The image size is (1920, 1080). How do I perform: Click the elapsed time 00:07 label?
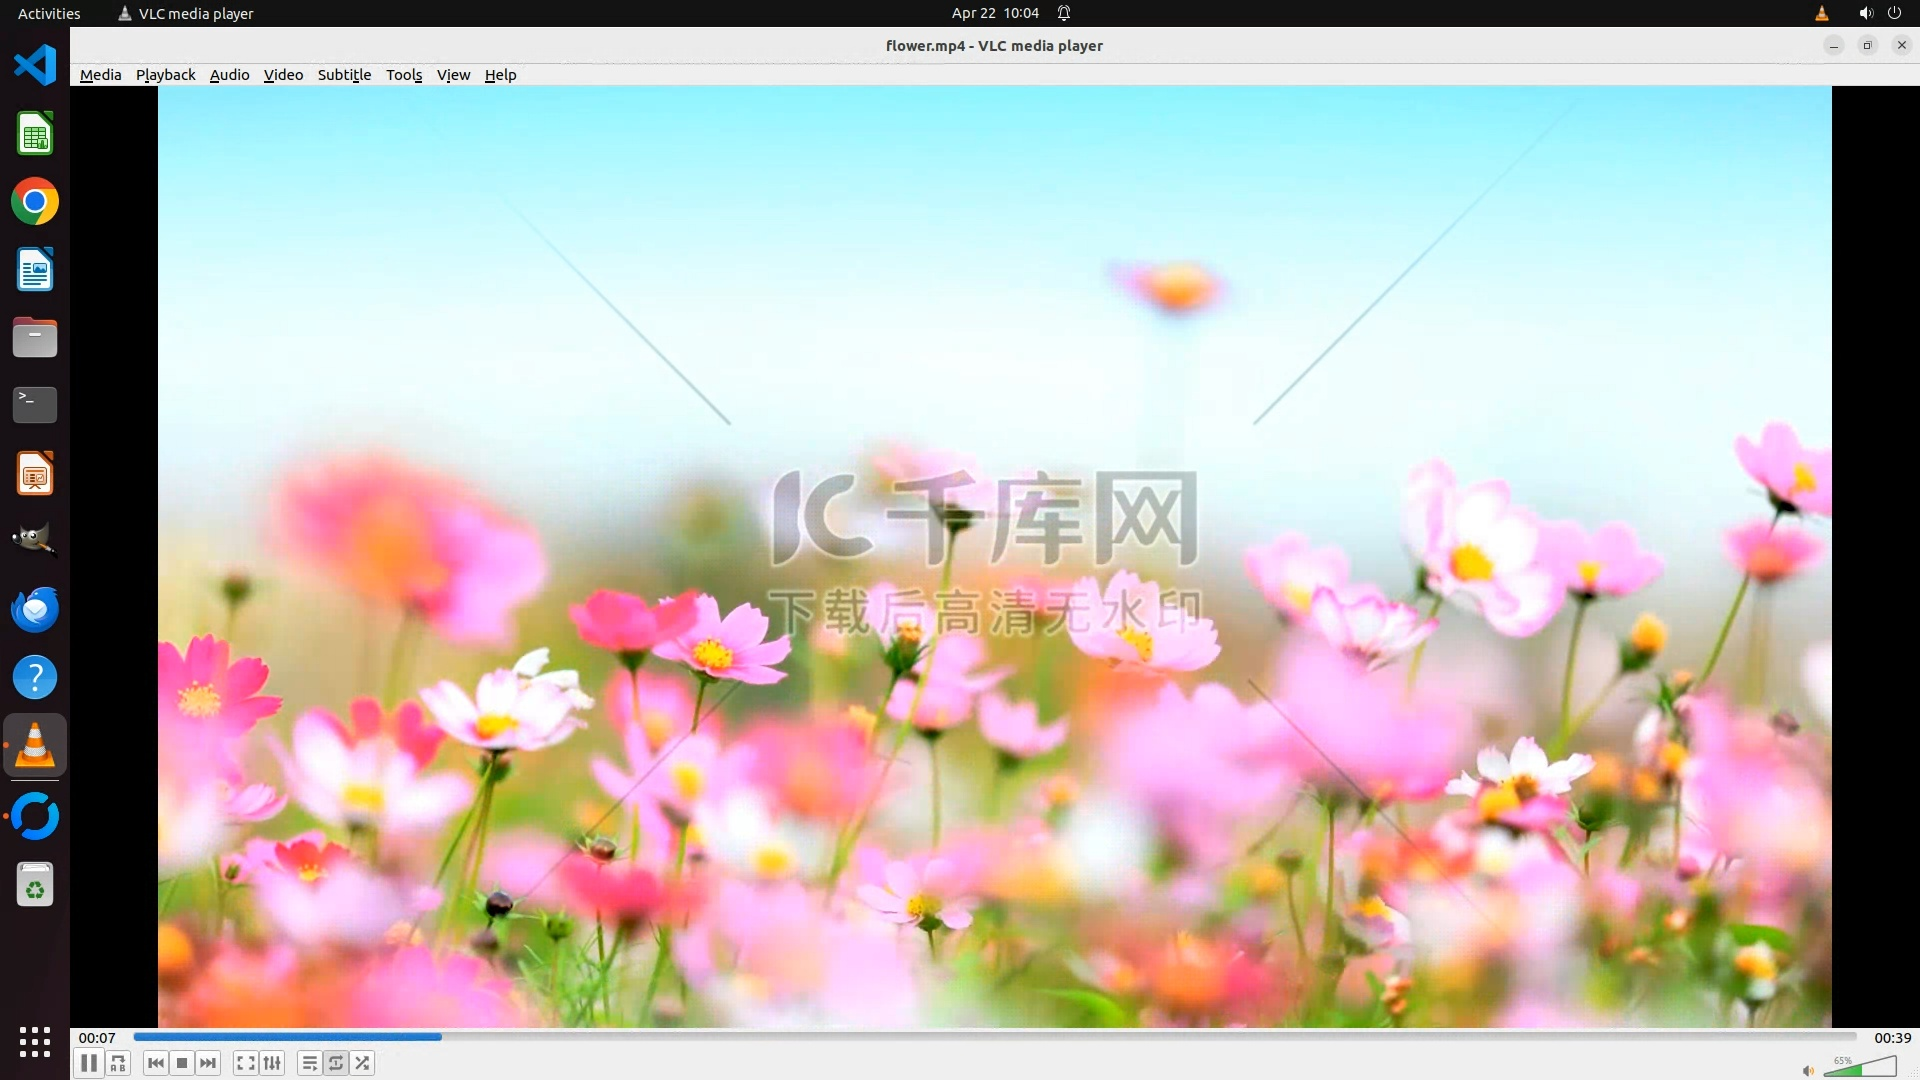point(97,1038)
